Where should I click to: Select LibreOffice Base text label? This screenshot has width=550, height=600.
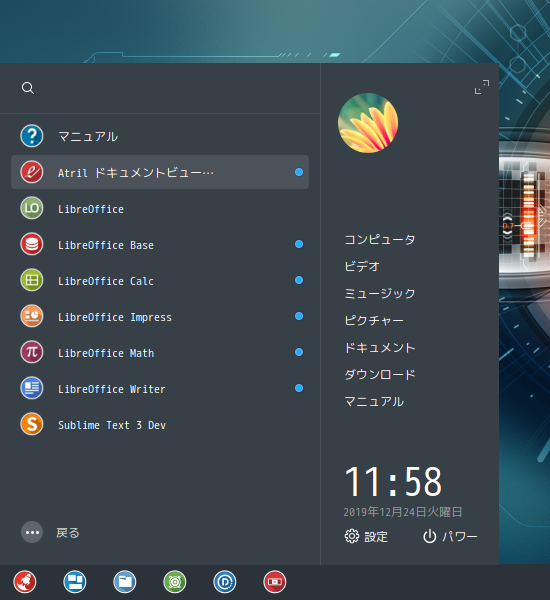(106, 245)
